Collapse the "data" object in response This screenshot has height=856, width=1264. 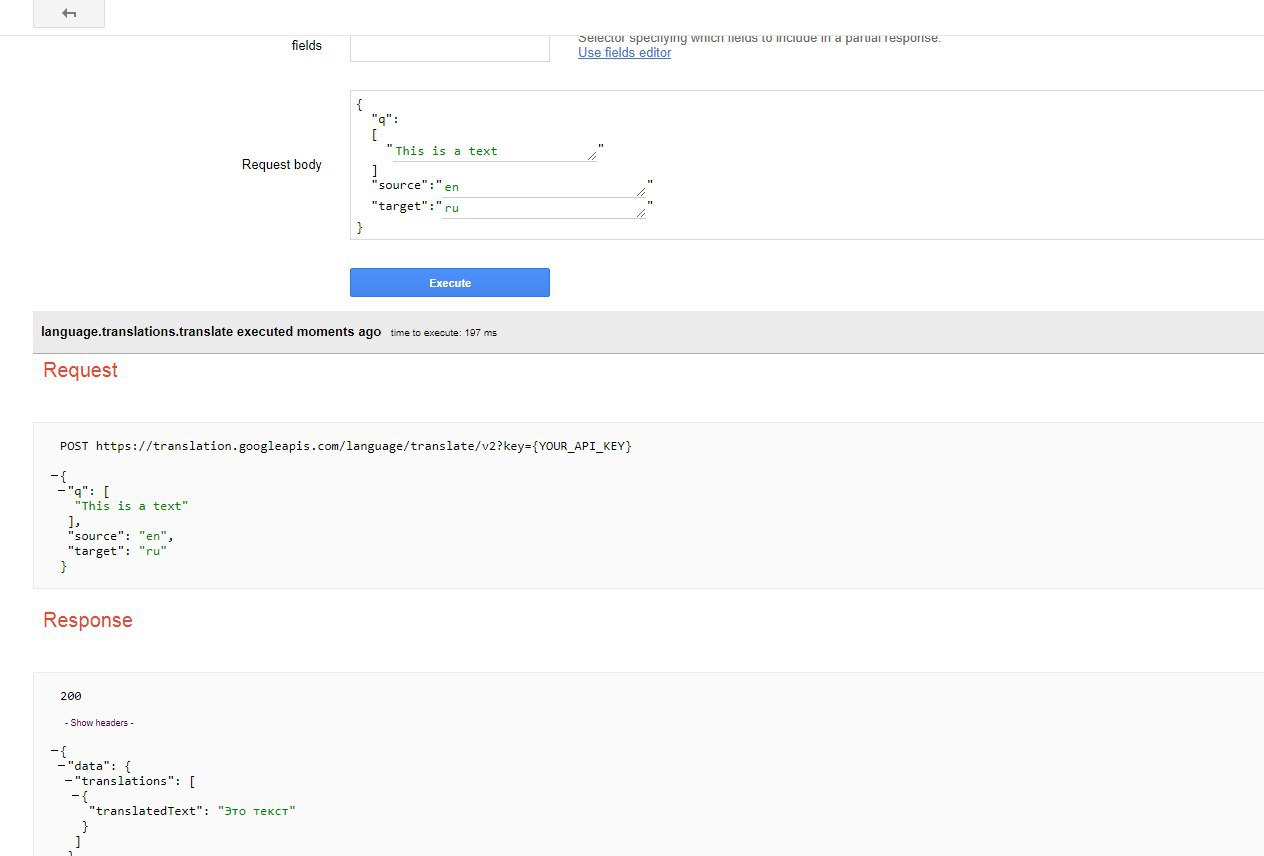(62, 766)
